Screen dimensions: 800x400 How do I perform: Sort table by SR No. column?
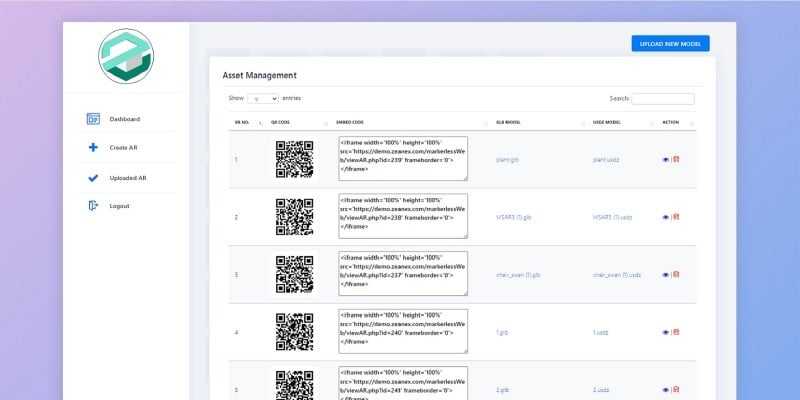246,123
